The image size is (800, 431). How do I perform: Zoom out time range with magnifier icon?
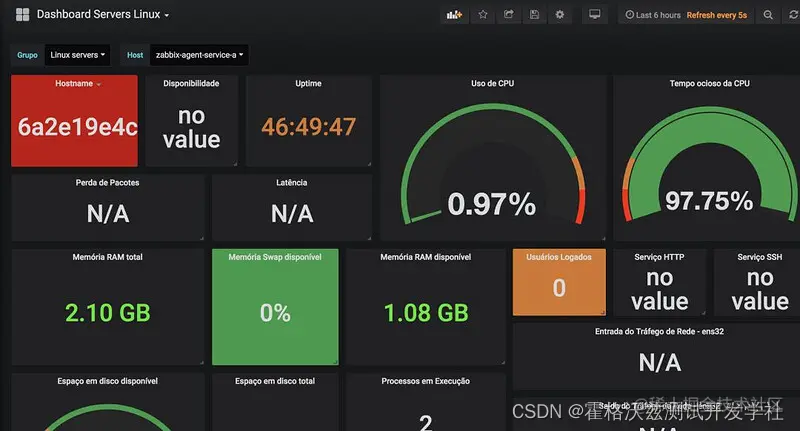click(x=768, y=15)
